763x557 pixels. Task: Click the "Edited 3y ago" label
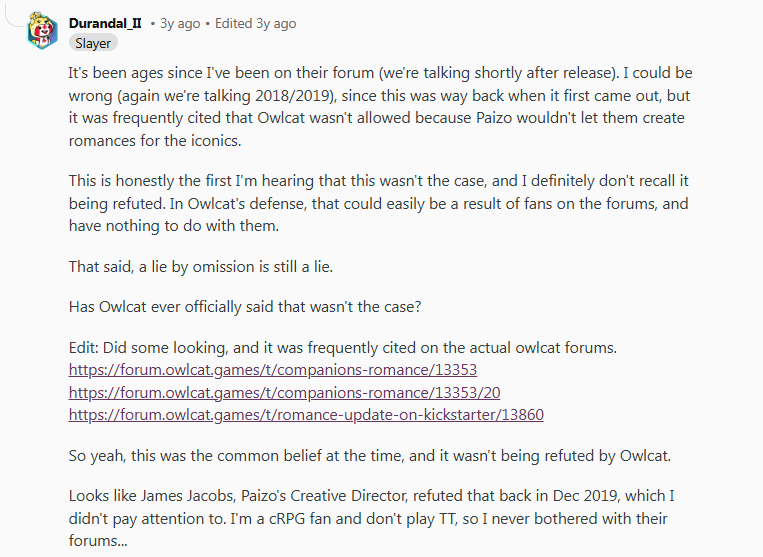[x=255, y=23]
